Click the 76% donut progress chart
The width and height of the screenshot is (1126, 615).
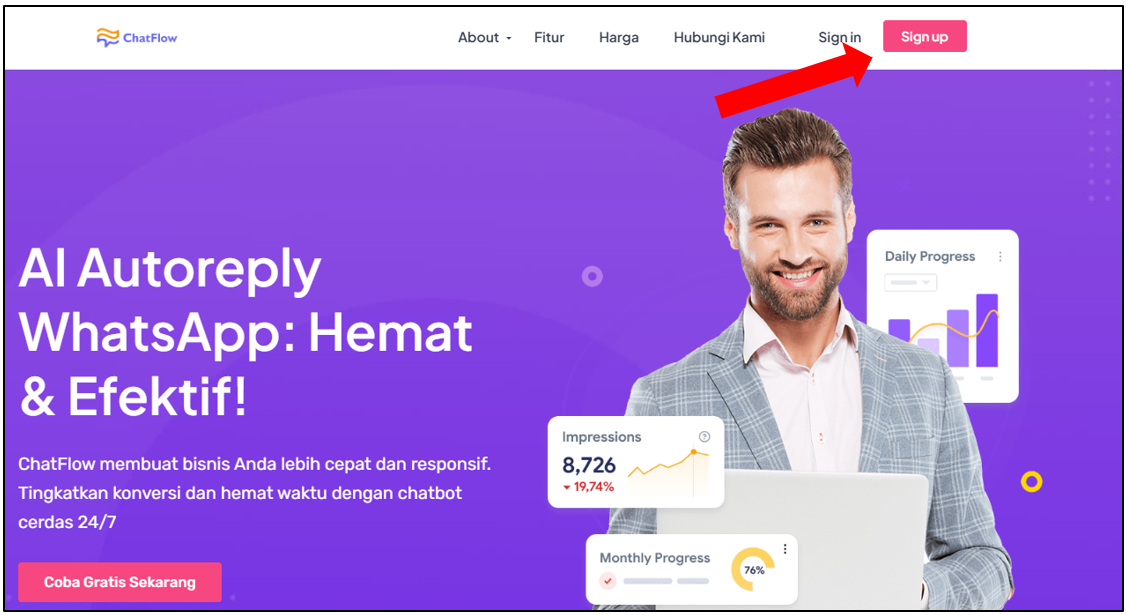coord(753,570)
